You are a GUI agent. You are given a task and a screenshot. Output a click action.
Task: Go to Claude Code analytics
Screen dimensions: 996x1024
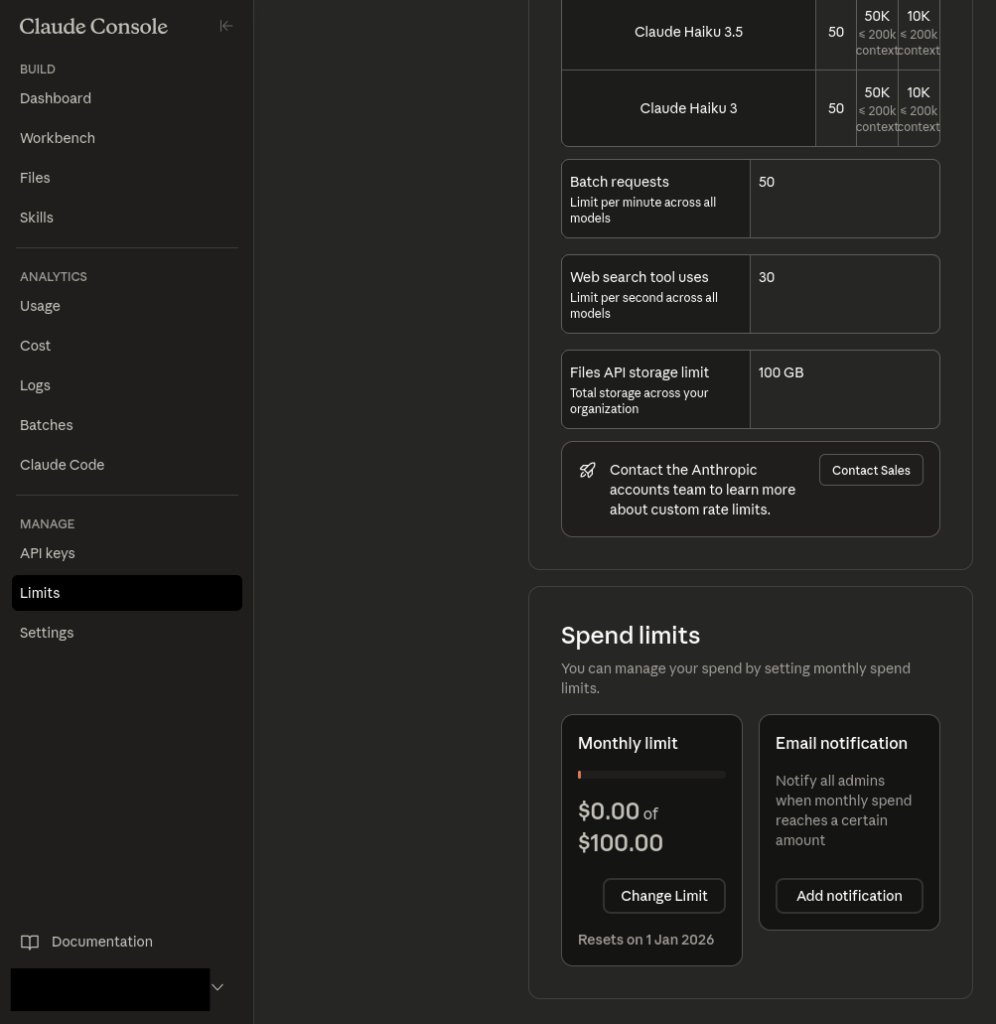coord(62,465)
